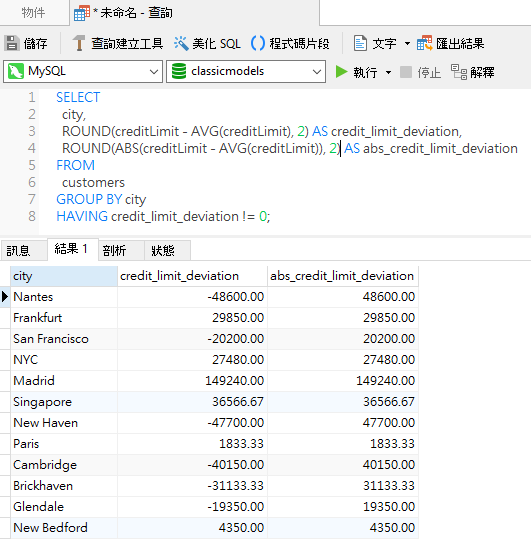Click the 美化 SQL button label
The width and height of the screenshot is (531, 544).
pyautogui.click(x=216, y=44)
